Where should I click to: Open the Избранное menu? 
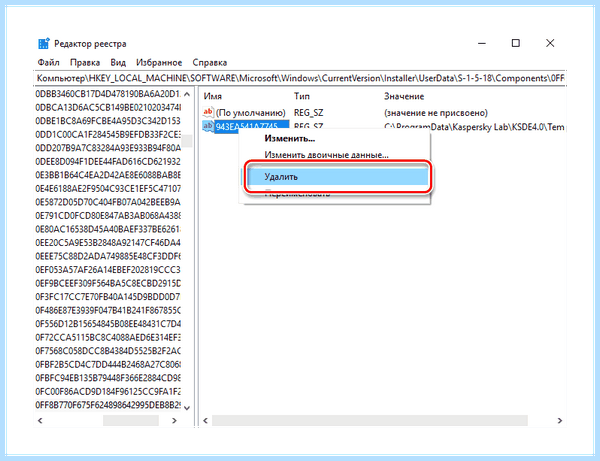point(159,62)
